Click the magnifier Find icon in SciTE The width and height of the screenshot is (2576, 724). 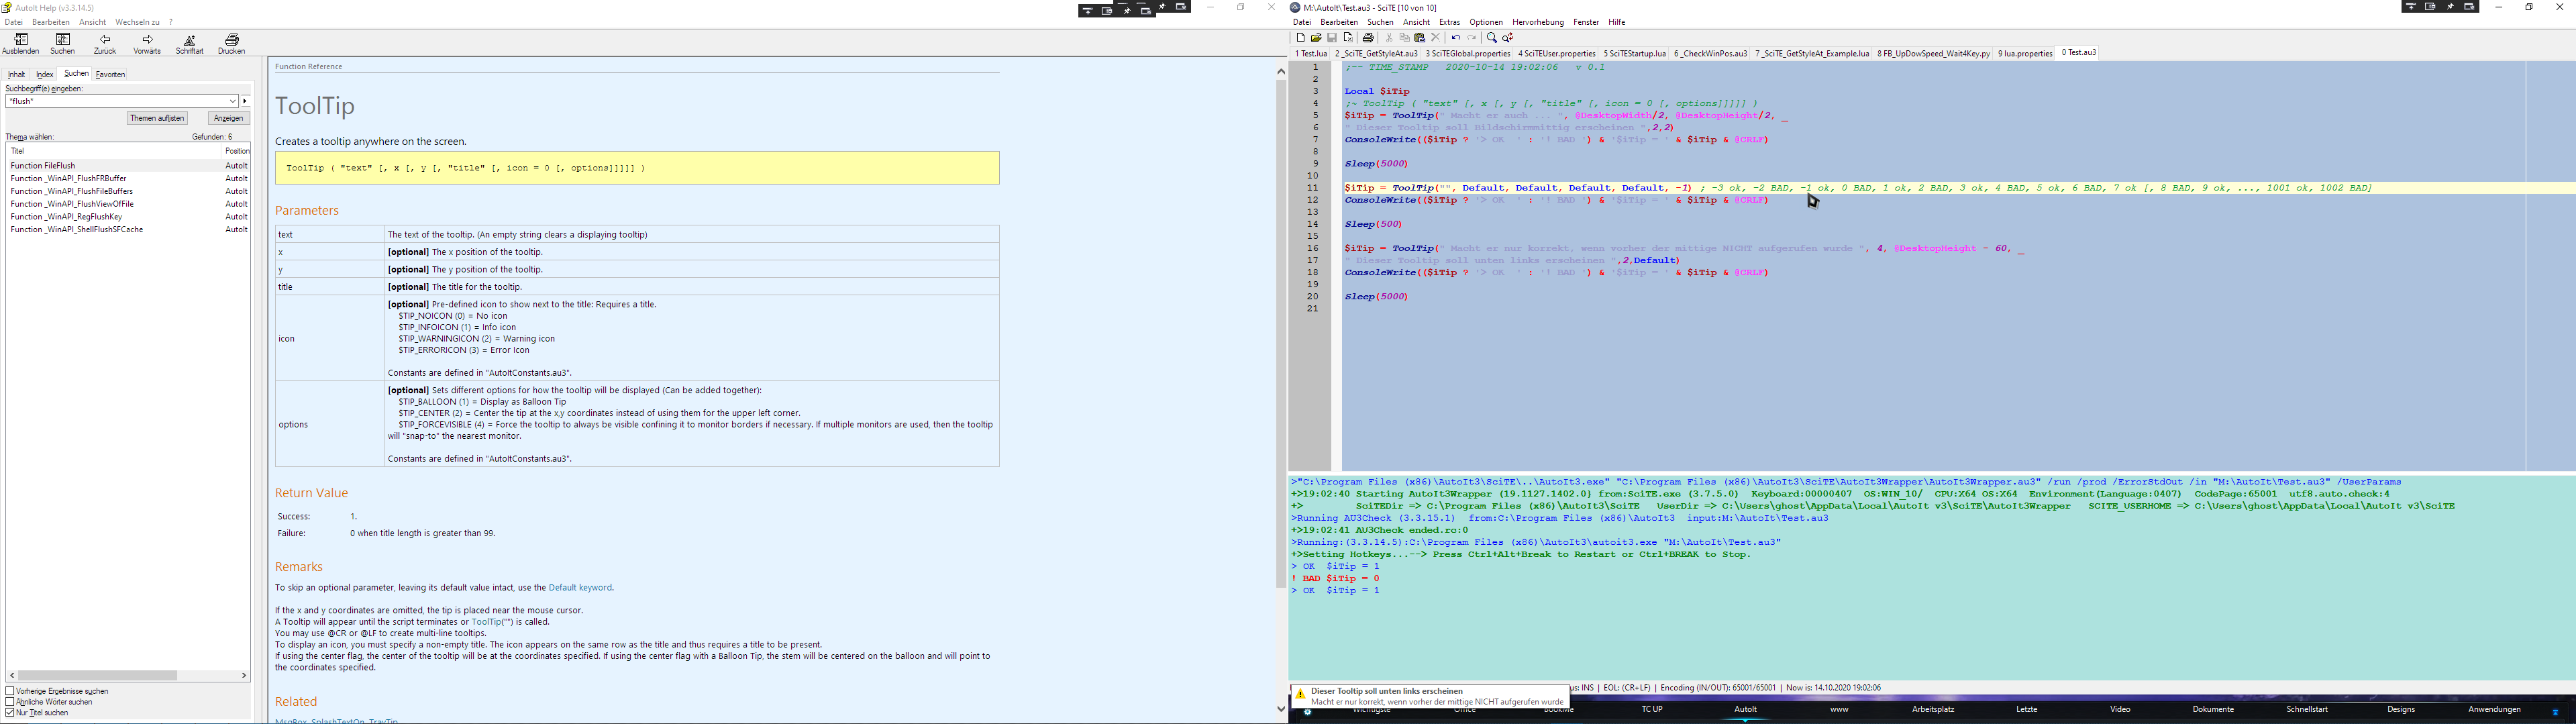click(1491, 38)
